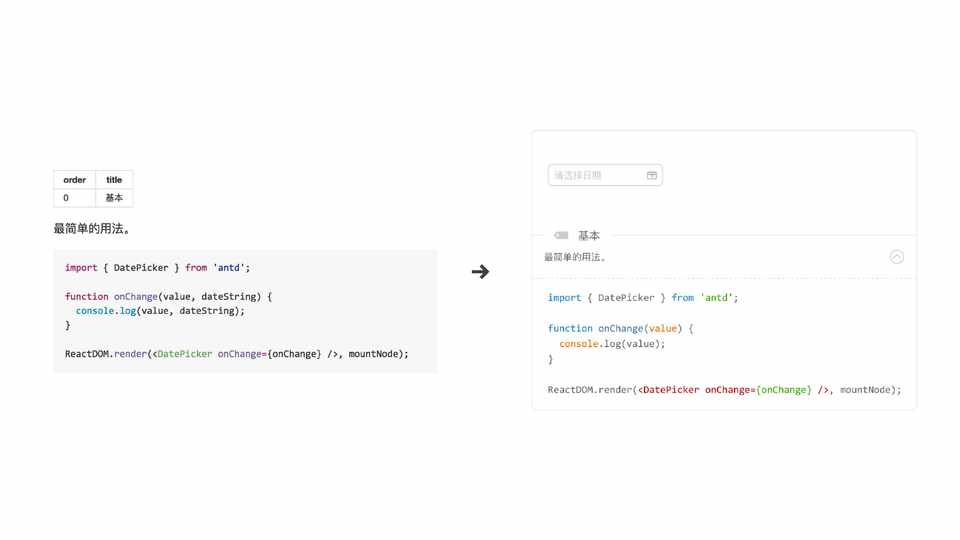Click the 最简单的用法 description inside the demo card
This screenshot has height=540, width=960.
pyautogui.click(x=575, y=257)
